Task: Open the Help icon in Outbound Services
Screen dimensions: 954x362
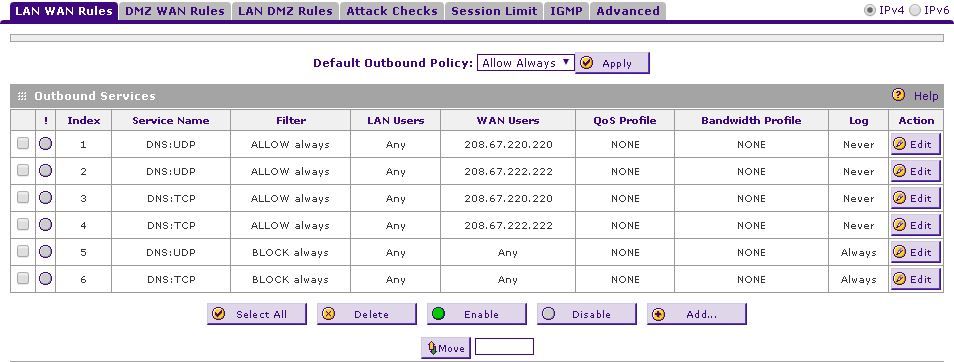Action: (898, 95)
